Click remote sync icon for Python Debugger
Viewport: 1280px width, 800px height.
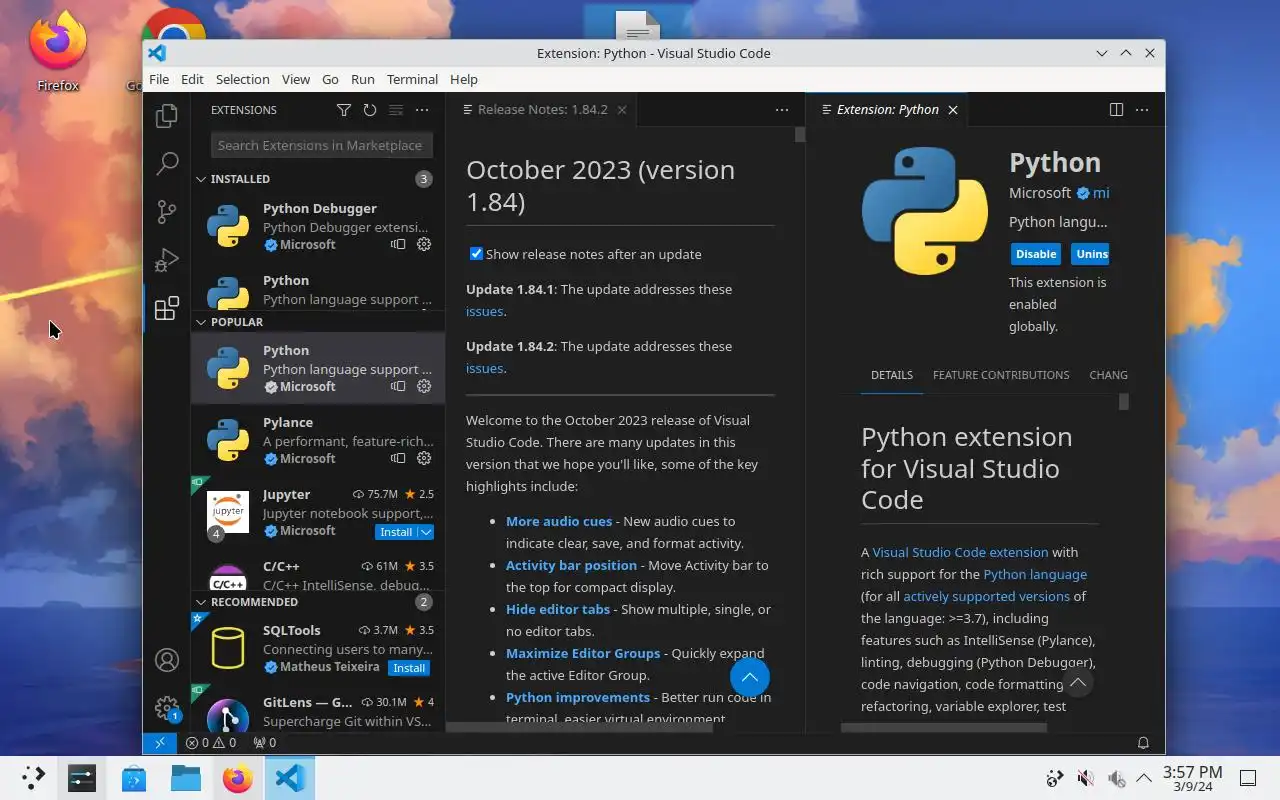[398, 244]
